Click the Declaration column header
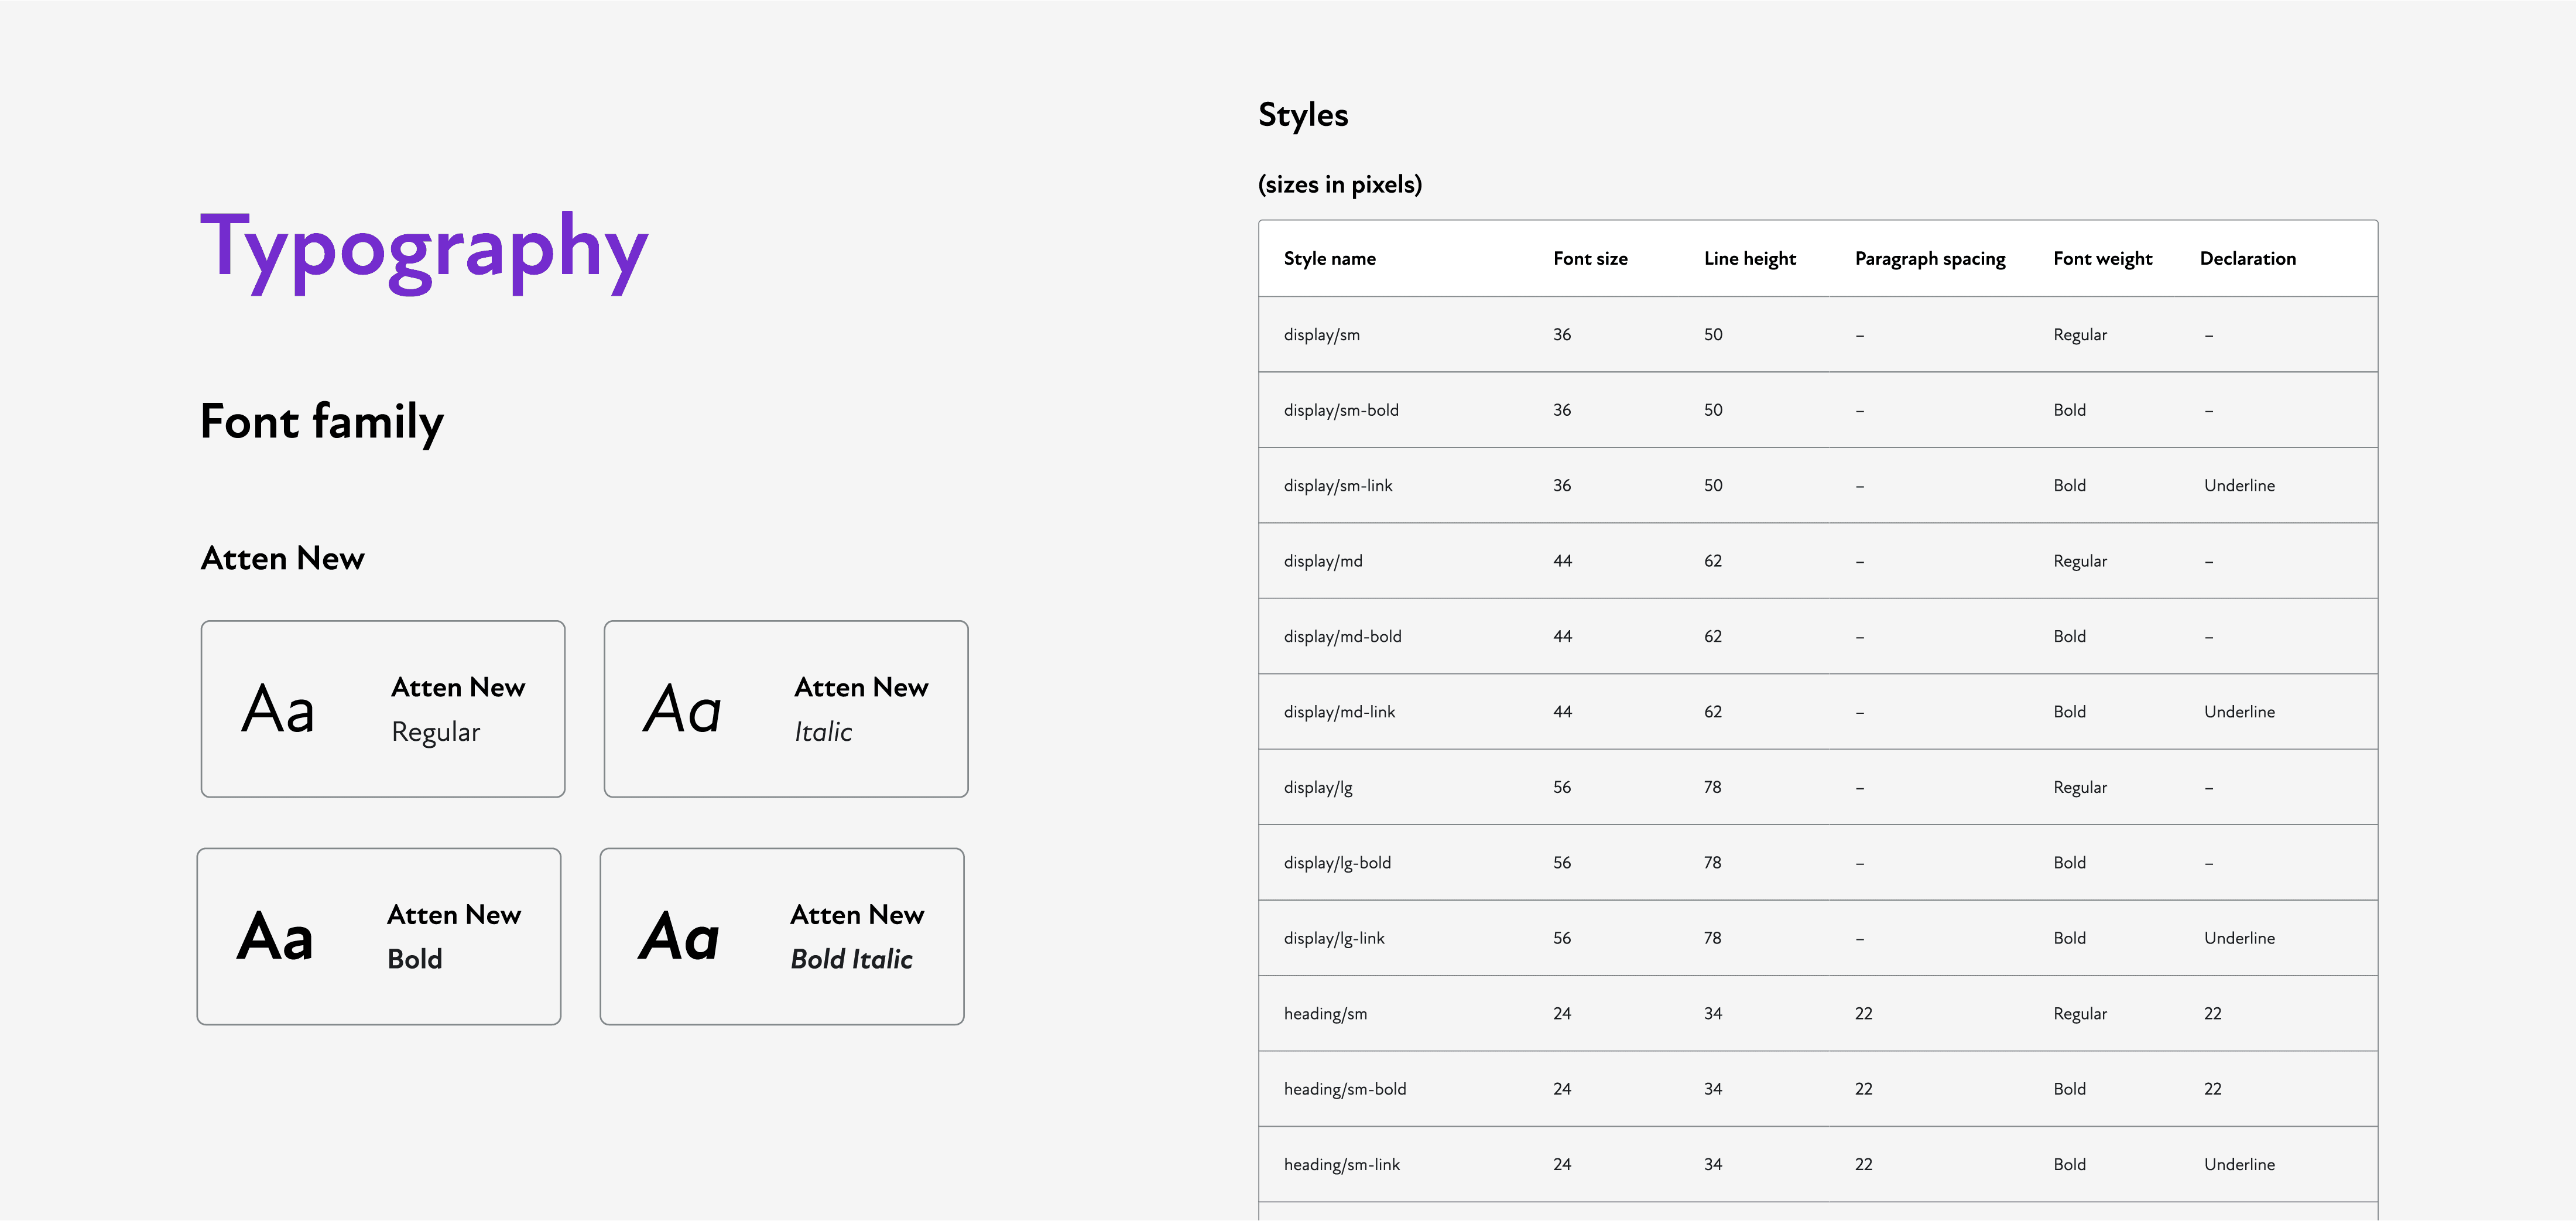This screenshot has height=1221, width=2576. (x=2247, y=259)
